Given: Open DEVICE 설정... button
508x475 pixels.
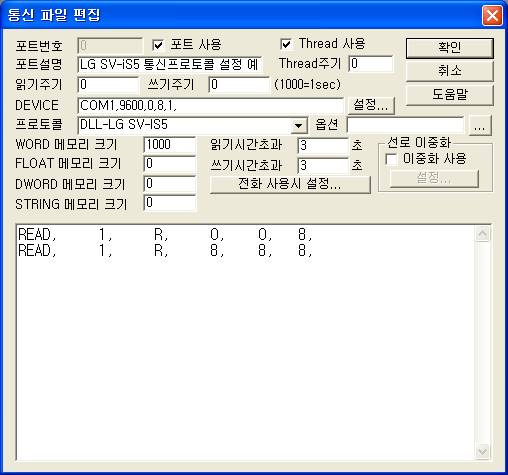Looking at the screenshot, I should click(x=371, y=105).
